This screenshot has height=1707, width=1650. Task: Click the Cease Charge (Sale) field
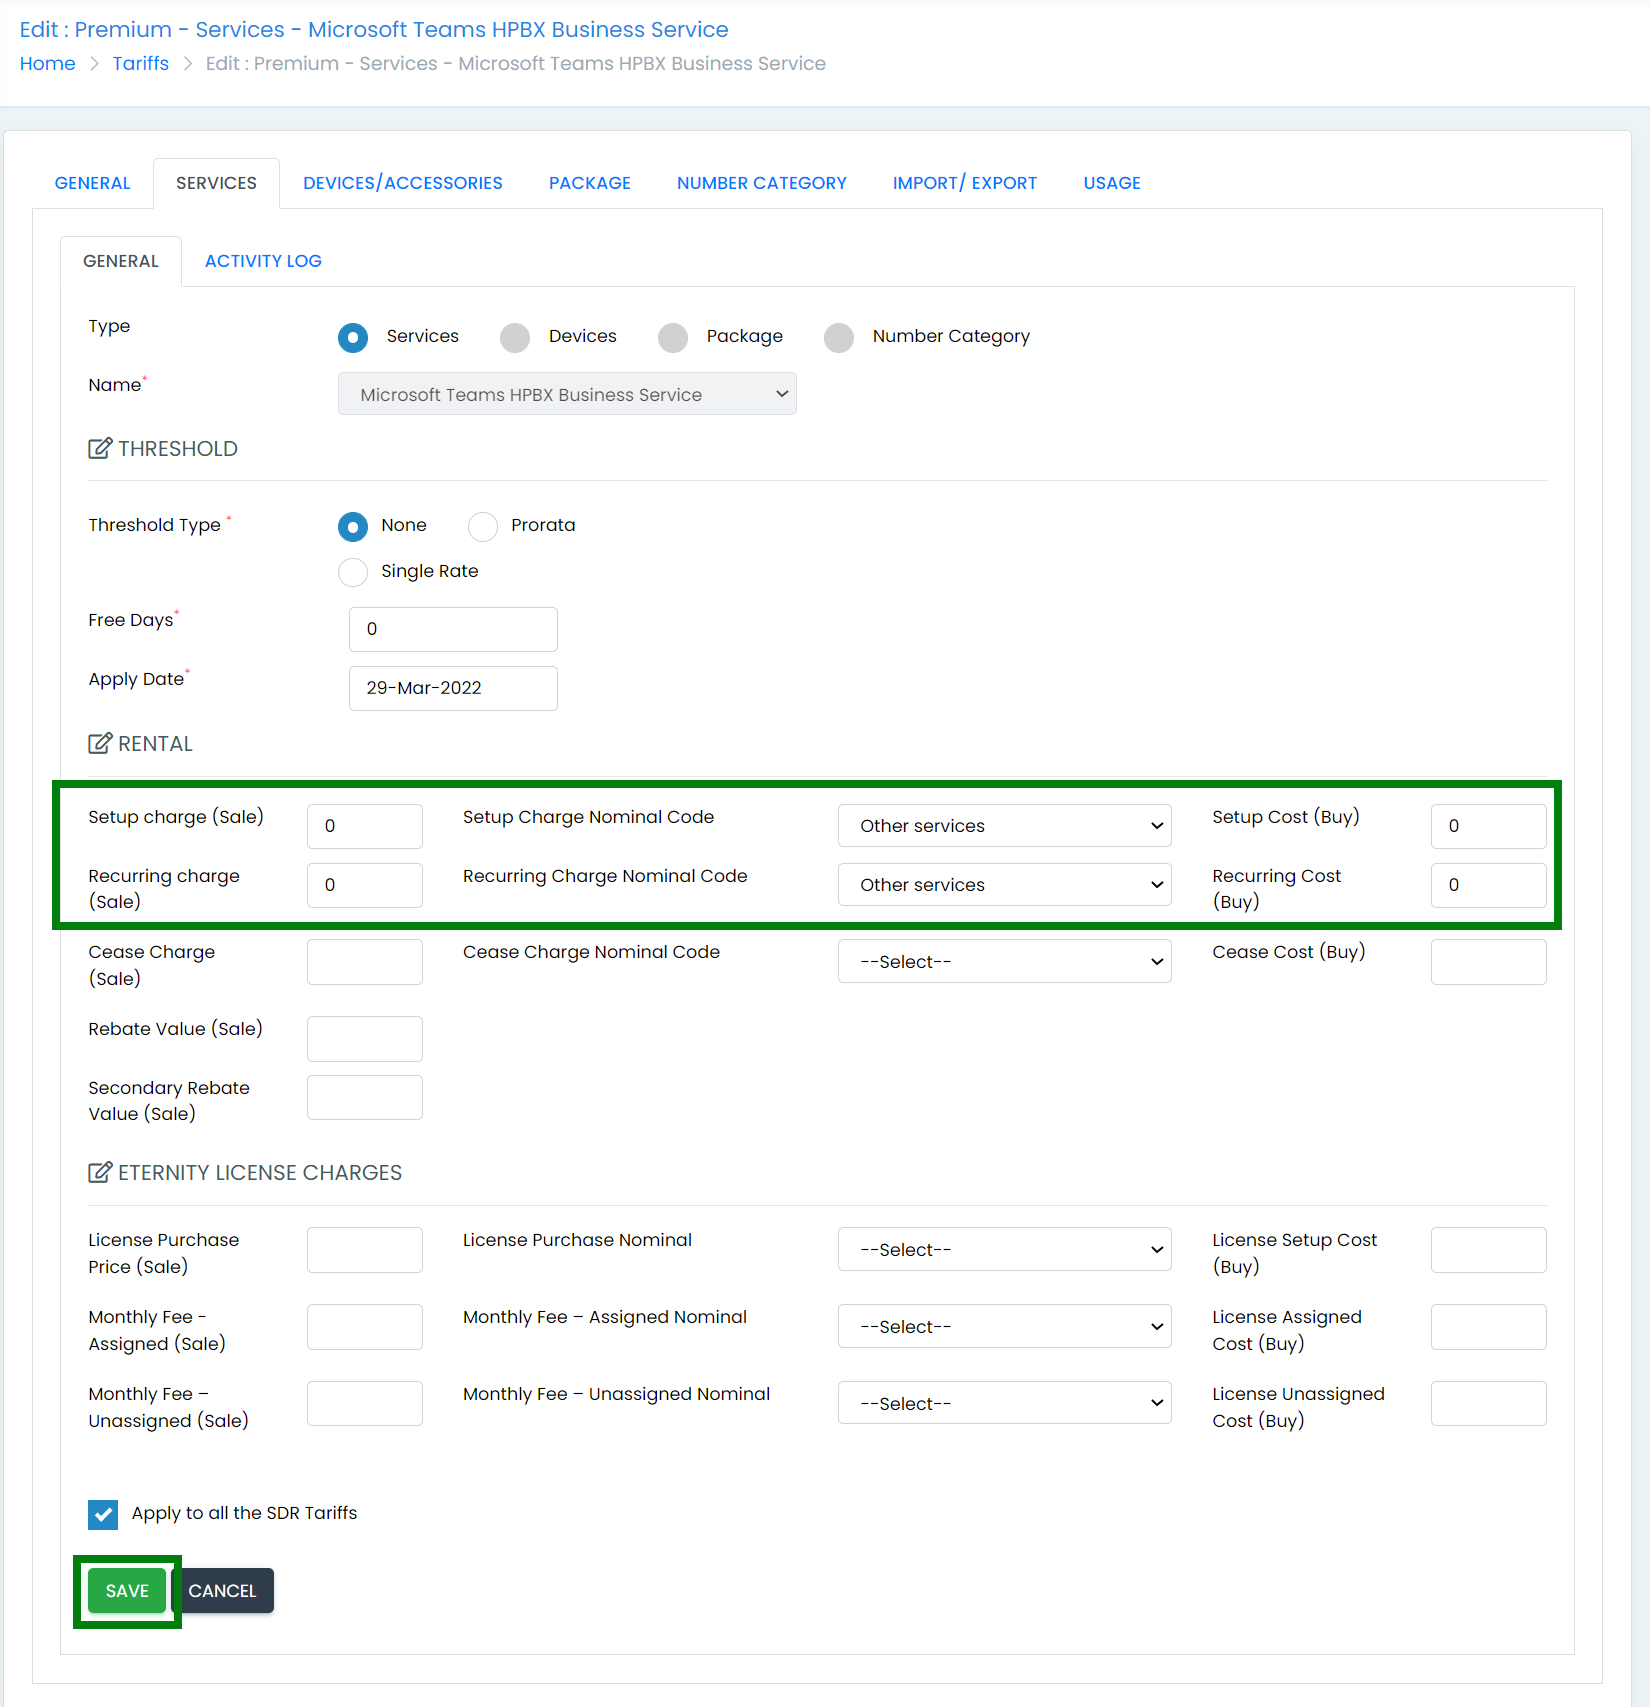(x=365, y=962)
